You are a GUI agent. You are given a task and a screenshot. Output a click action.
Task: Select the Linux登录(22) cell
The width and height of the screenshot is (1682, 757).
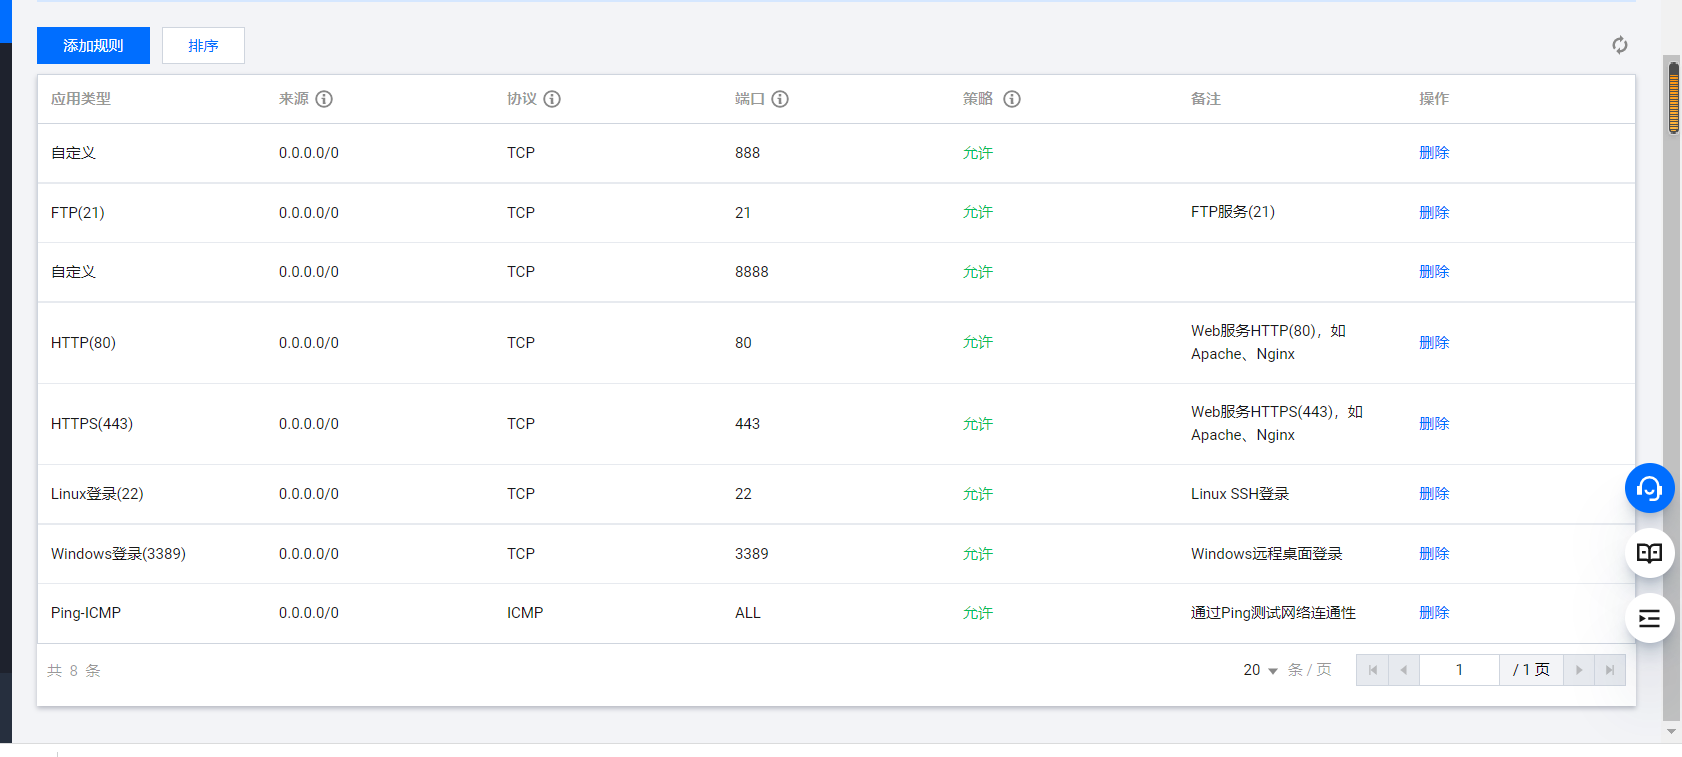(97, 494)
